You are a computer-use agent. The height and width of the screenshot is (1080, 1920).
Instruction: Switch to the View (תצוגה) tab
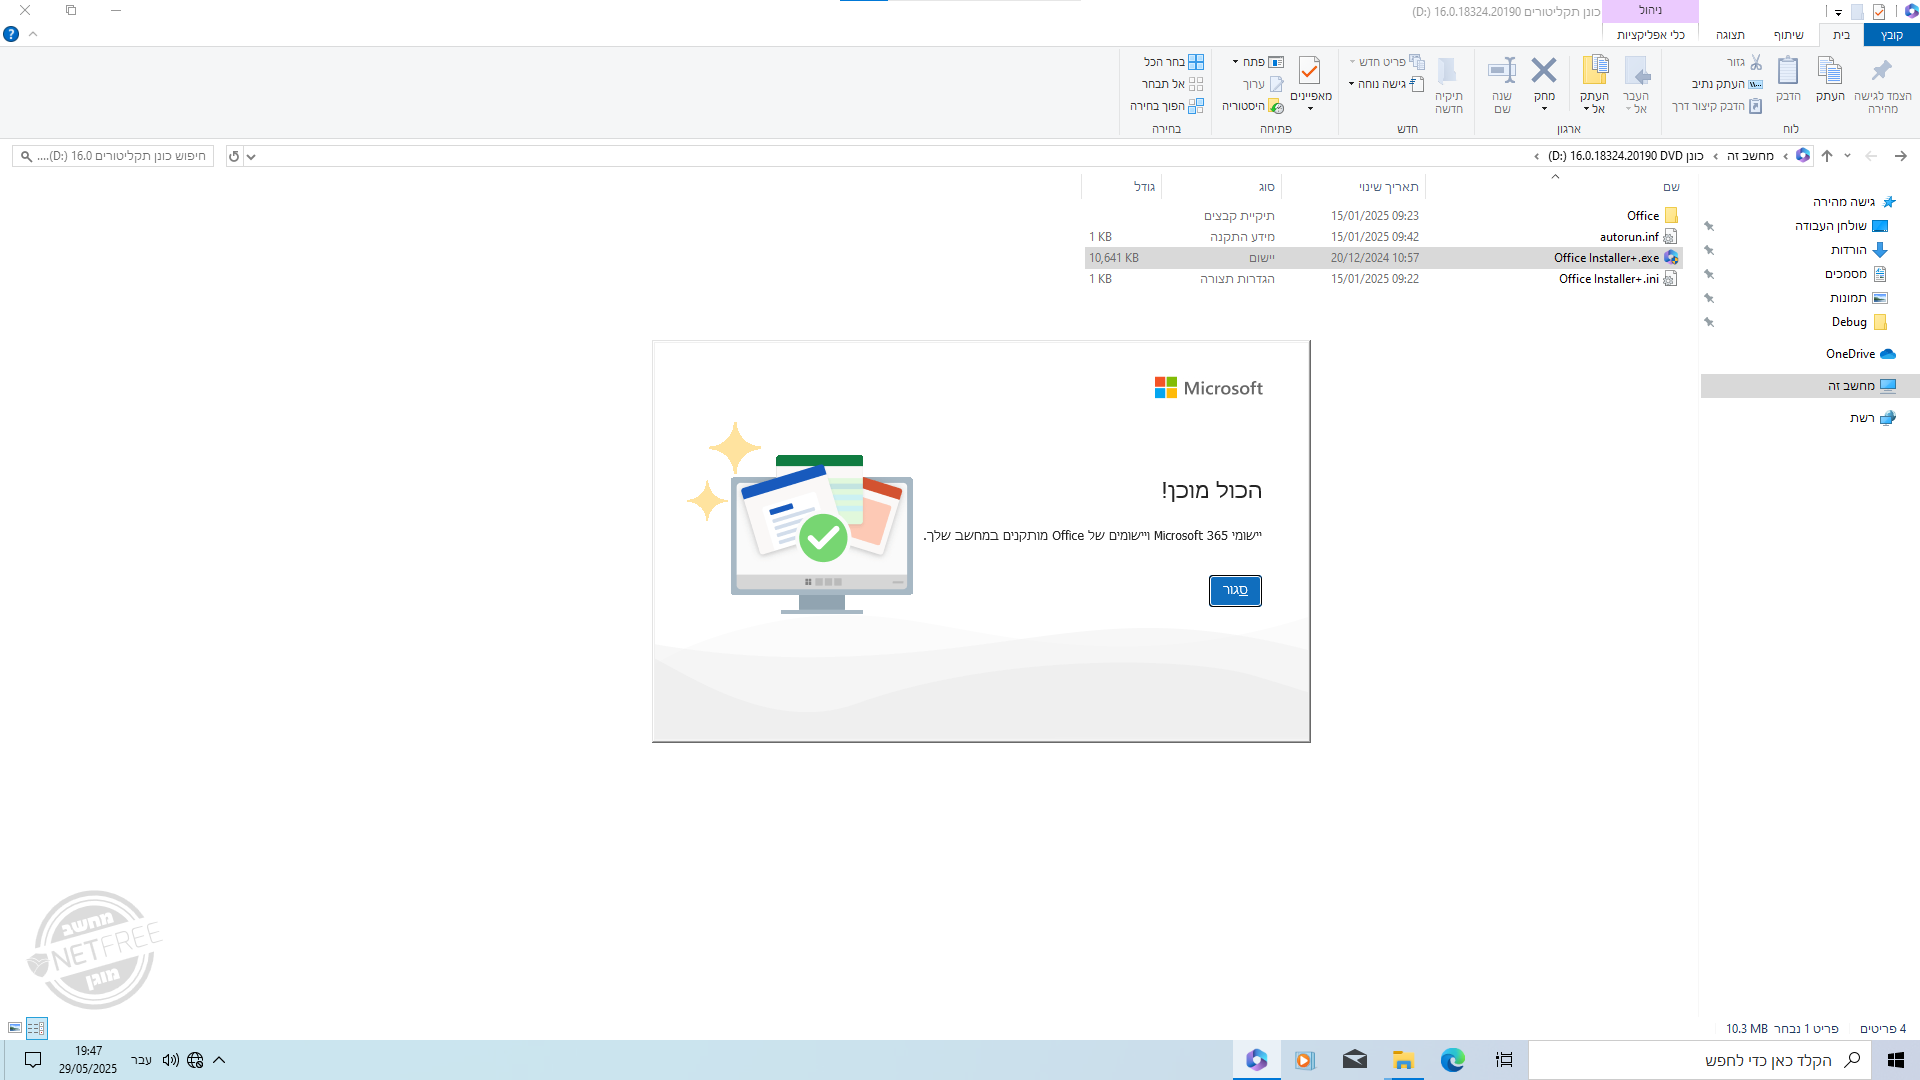pos(1731,35)
